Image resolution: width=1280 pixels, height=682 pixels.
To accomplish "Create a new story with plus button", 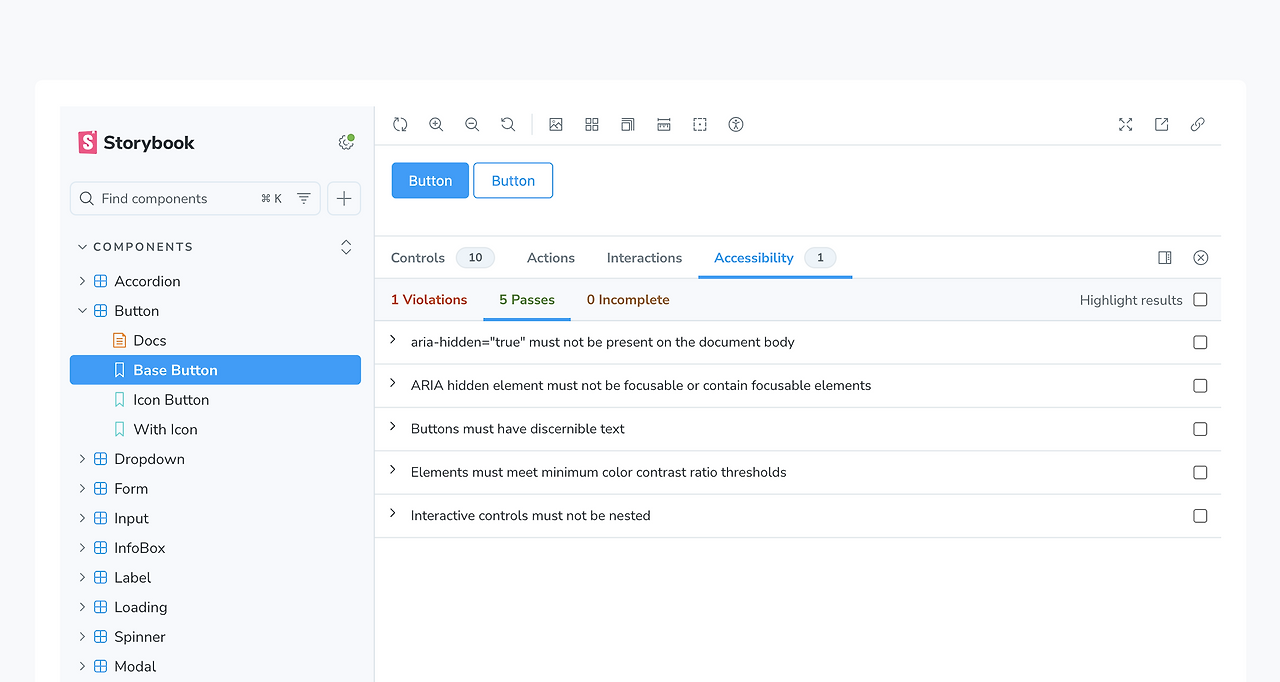I will tap(344, 198).
